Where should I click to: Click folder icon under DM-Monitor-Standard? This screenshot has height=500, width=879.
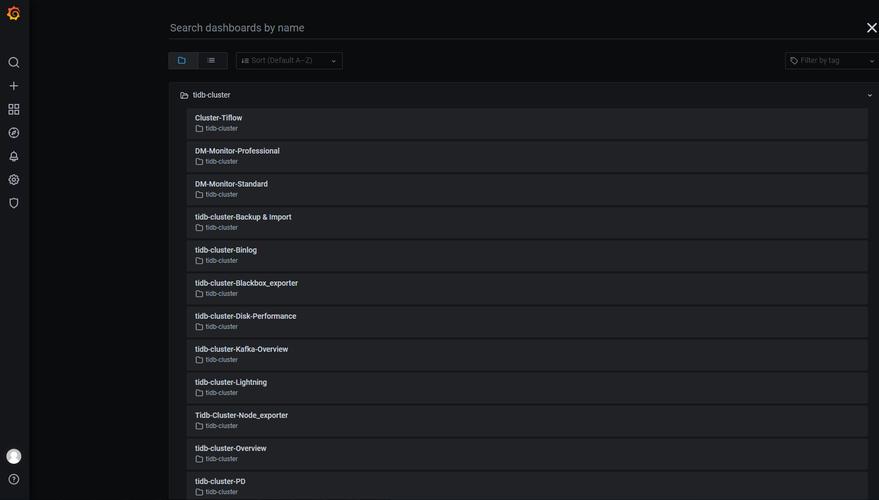coord(199,195)
